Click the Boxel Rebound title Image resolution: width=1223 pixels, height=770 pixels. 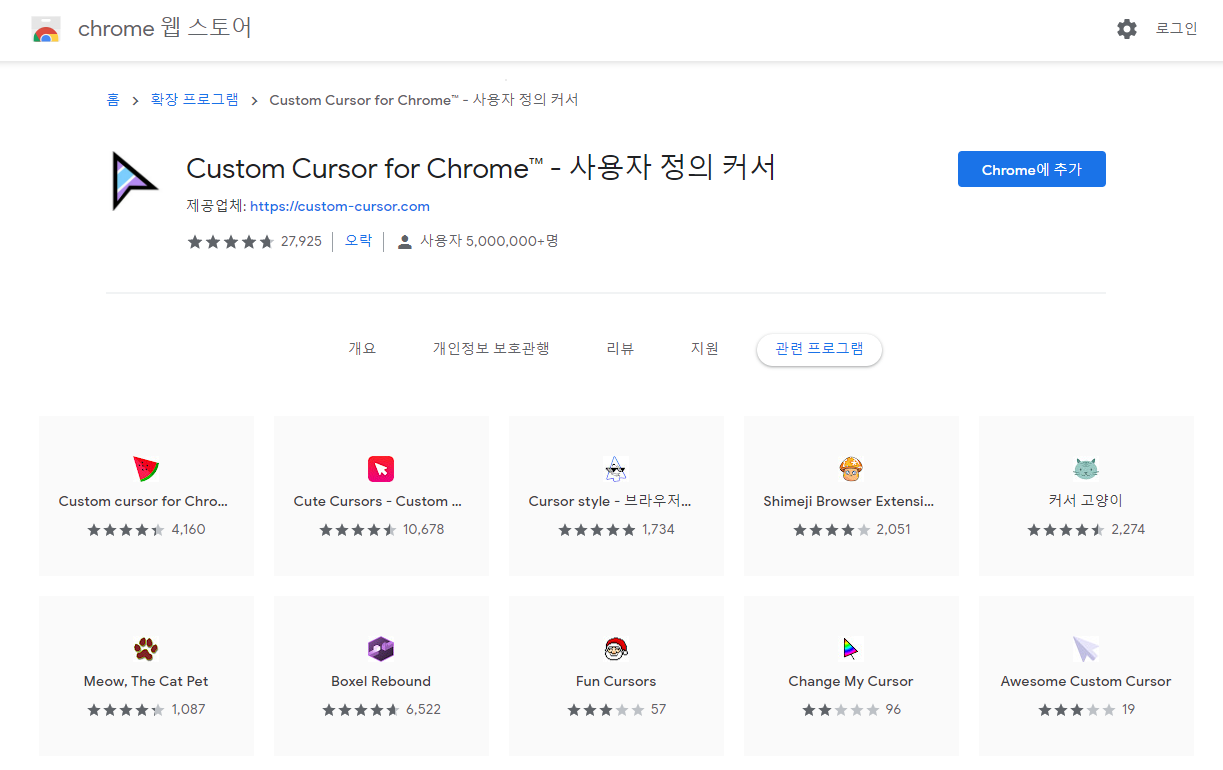(381, 681)
